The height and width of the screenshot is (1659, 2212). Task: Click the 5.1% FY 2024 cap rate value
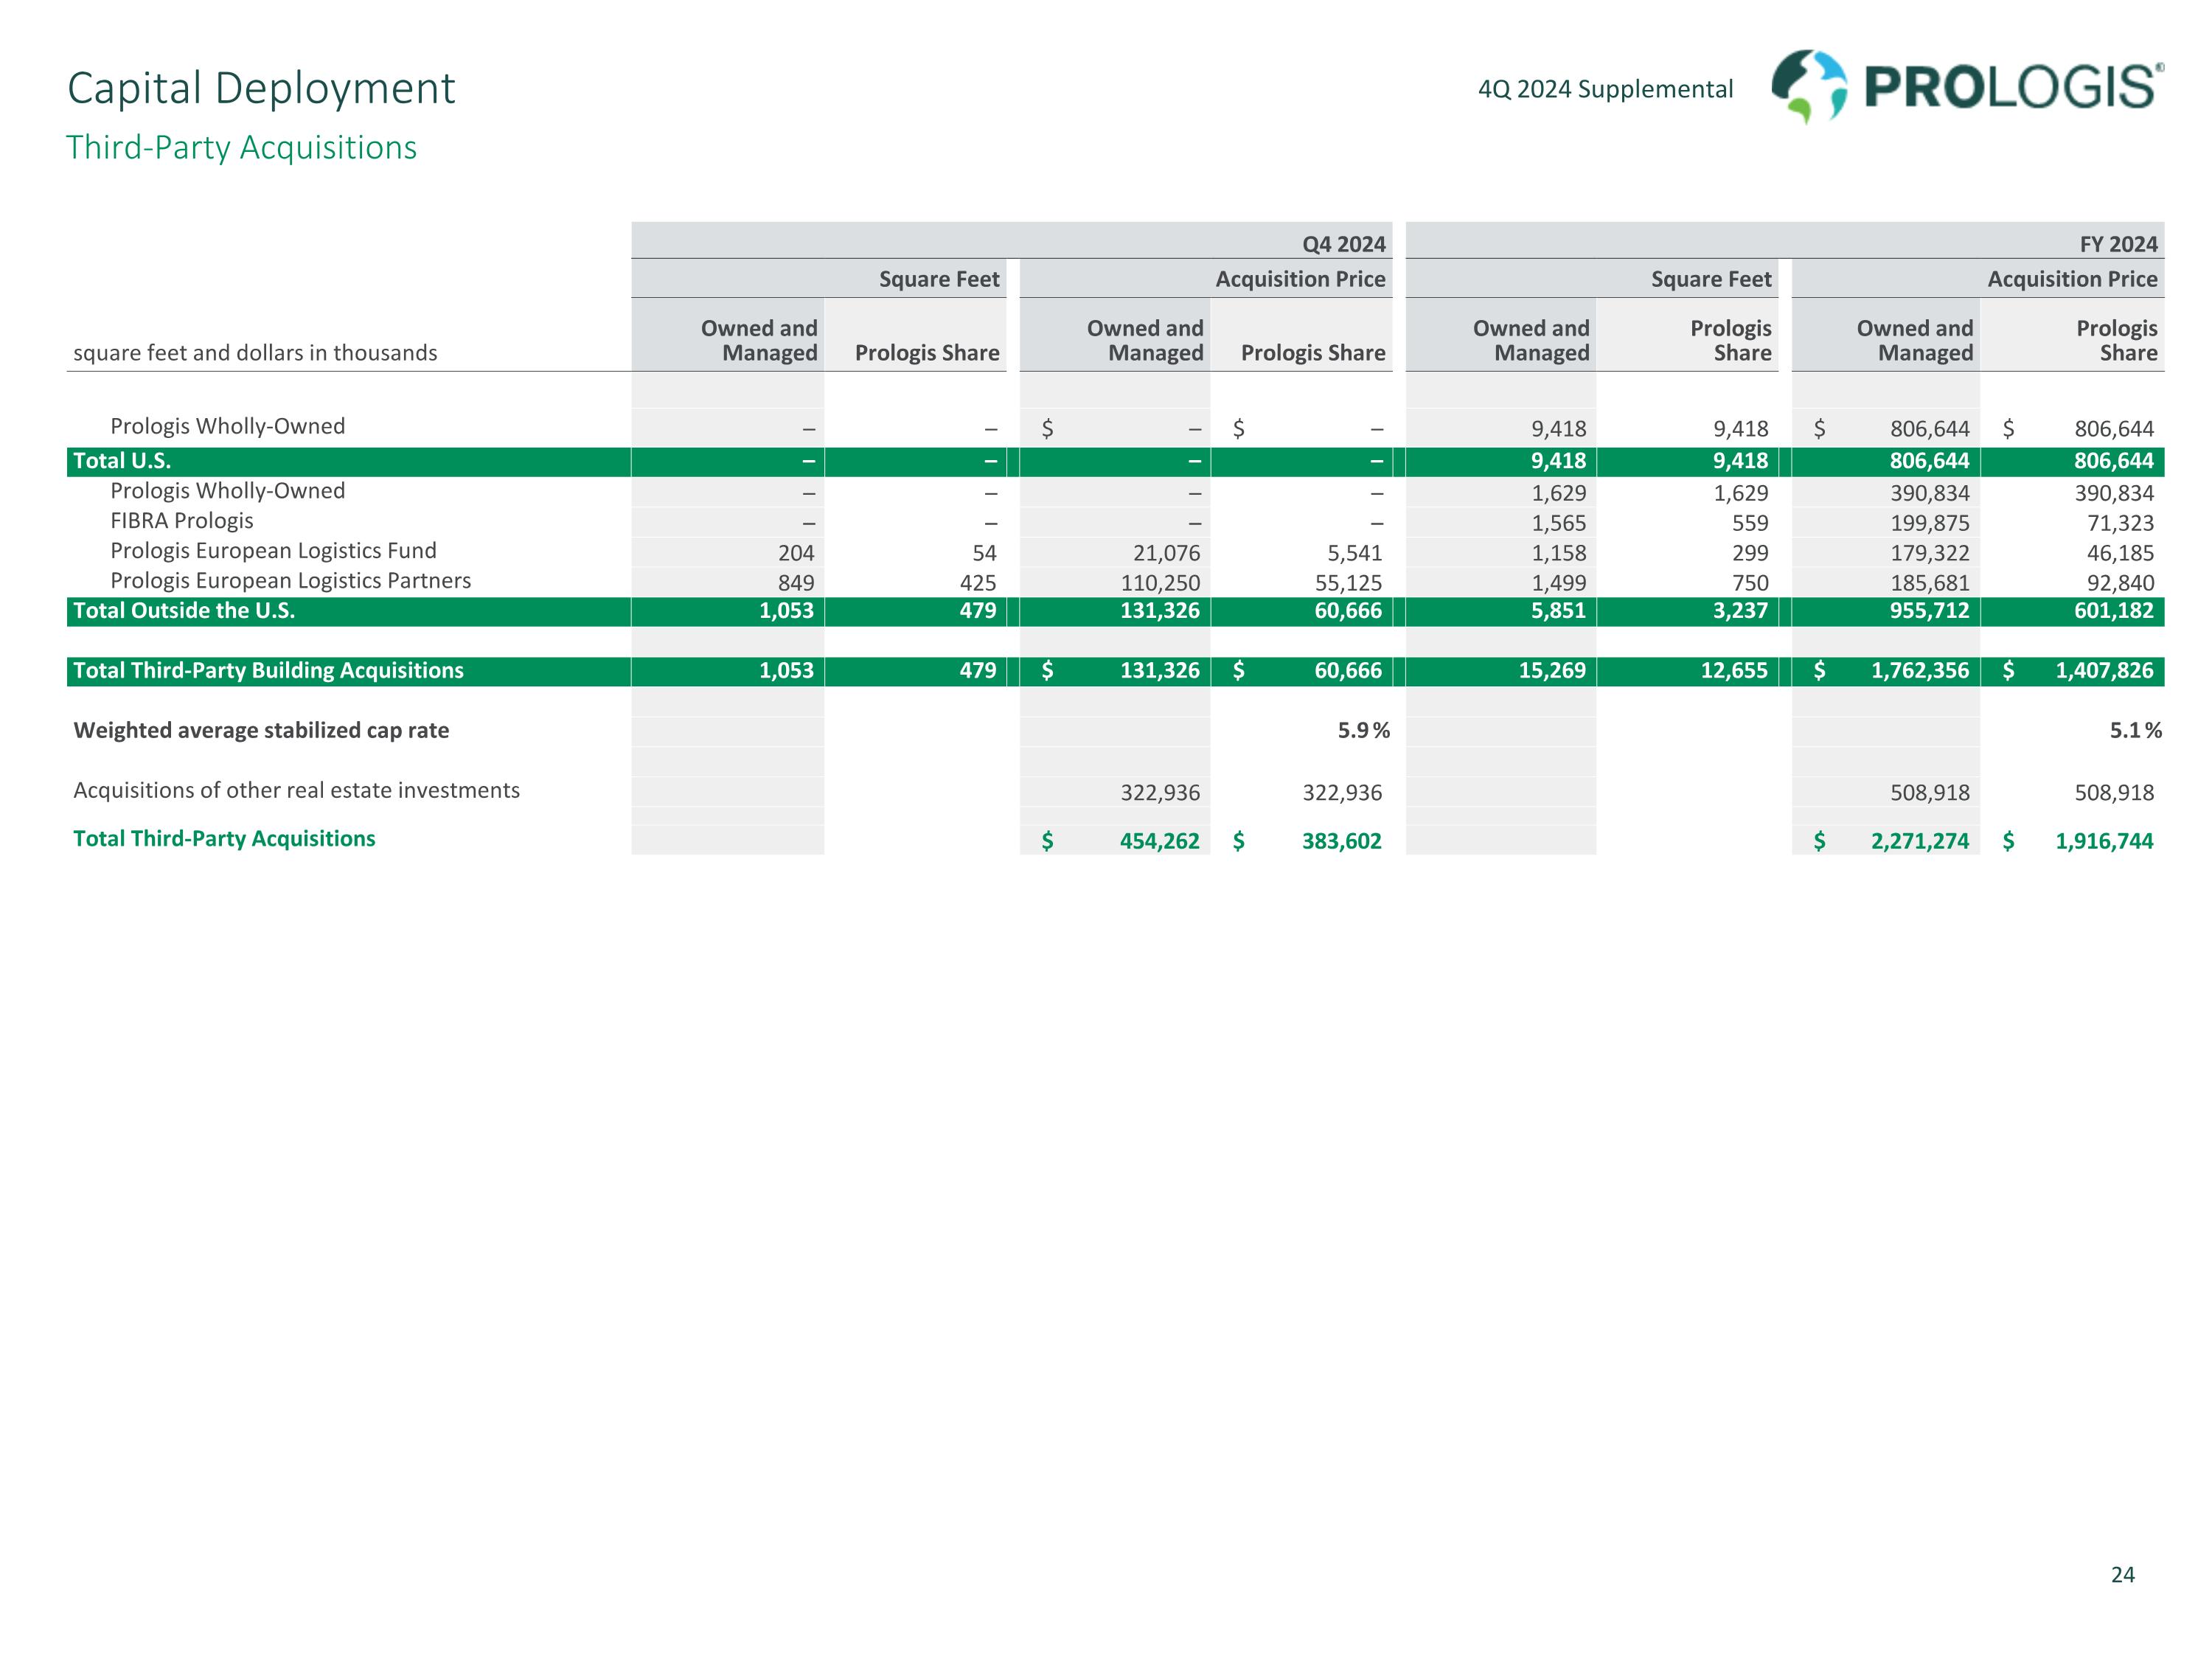pyautogui.click(x=2134, y=731)
